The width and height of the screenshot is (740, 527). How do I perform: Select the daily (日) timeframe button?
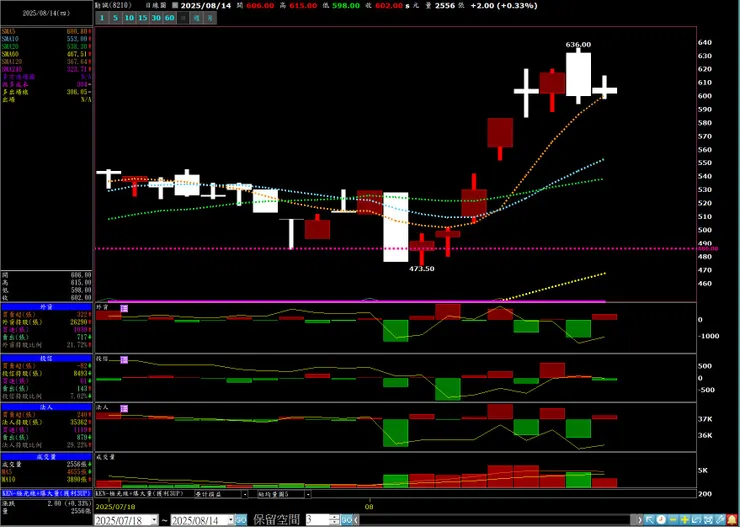point(183,18)
